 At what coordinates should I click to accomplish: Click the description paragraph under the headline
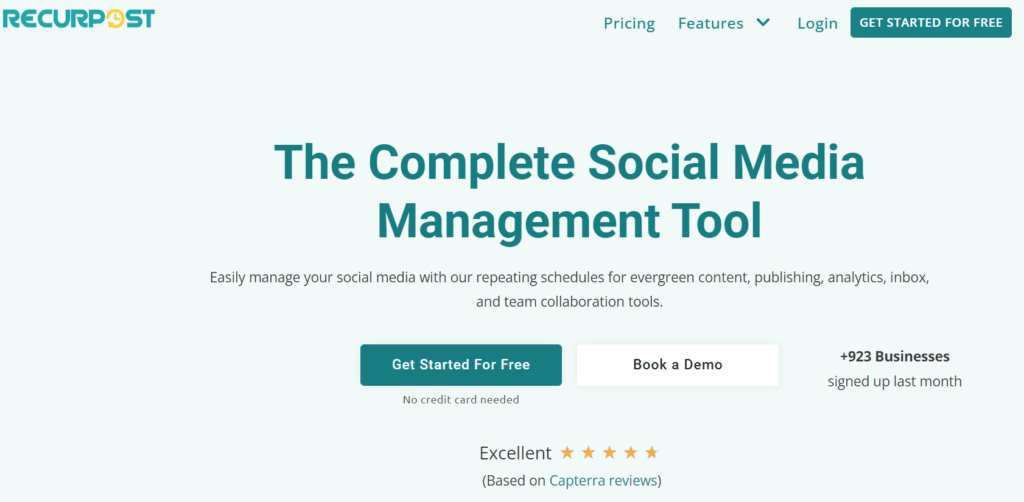pos(569,288)
